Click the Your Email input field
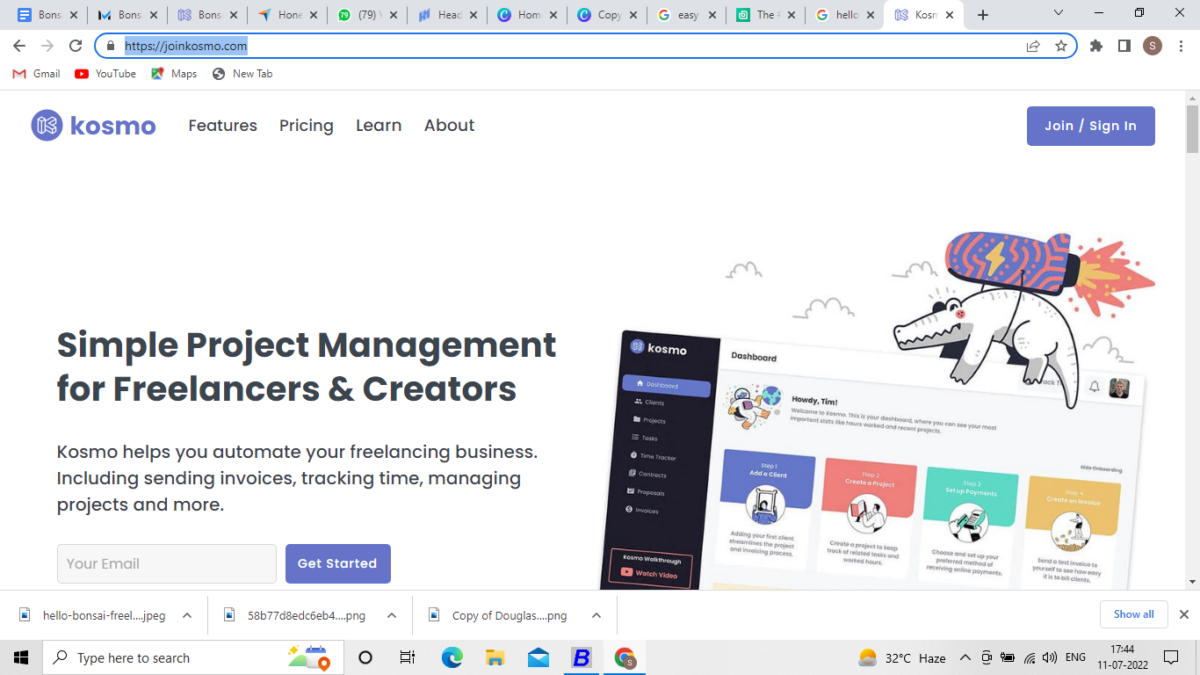This screenshot has height=675, width=1200. pyautogui.click(x=166, y=563)
